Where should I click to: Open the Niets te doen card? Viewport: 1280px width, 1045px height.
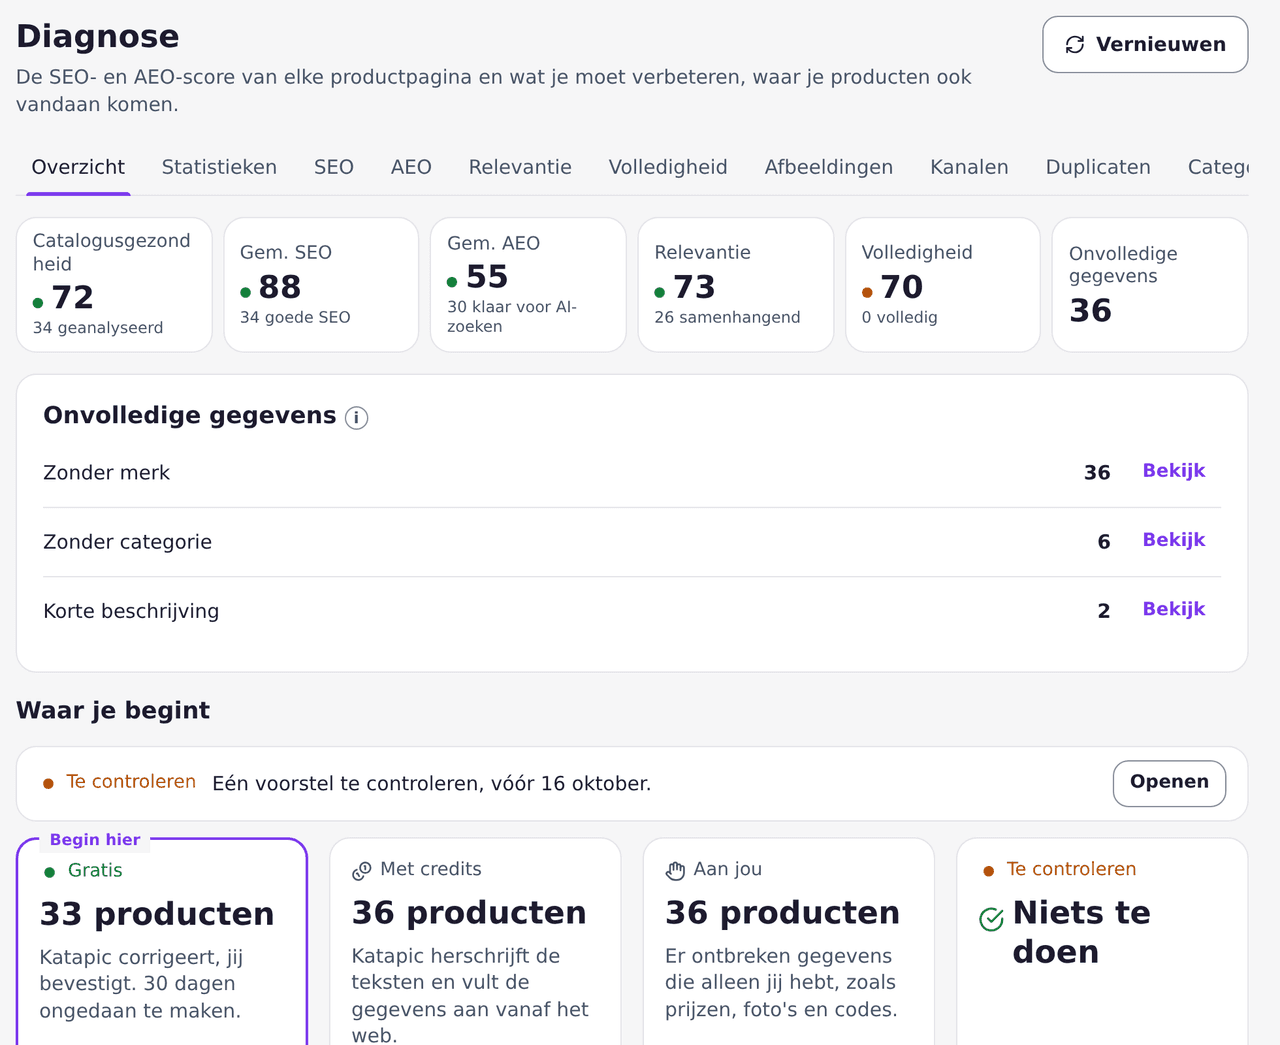(x=1102, y=941)
